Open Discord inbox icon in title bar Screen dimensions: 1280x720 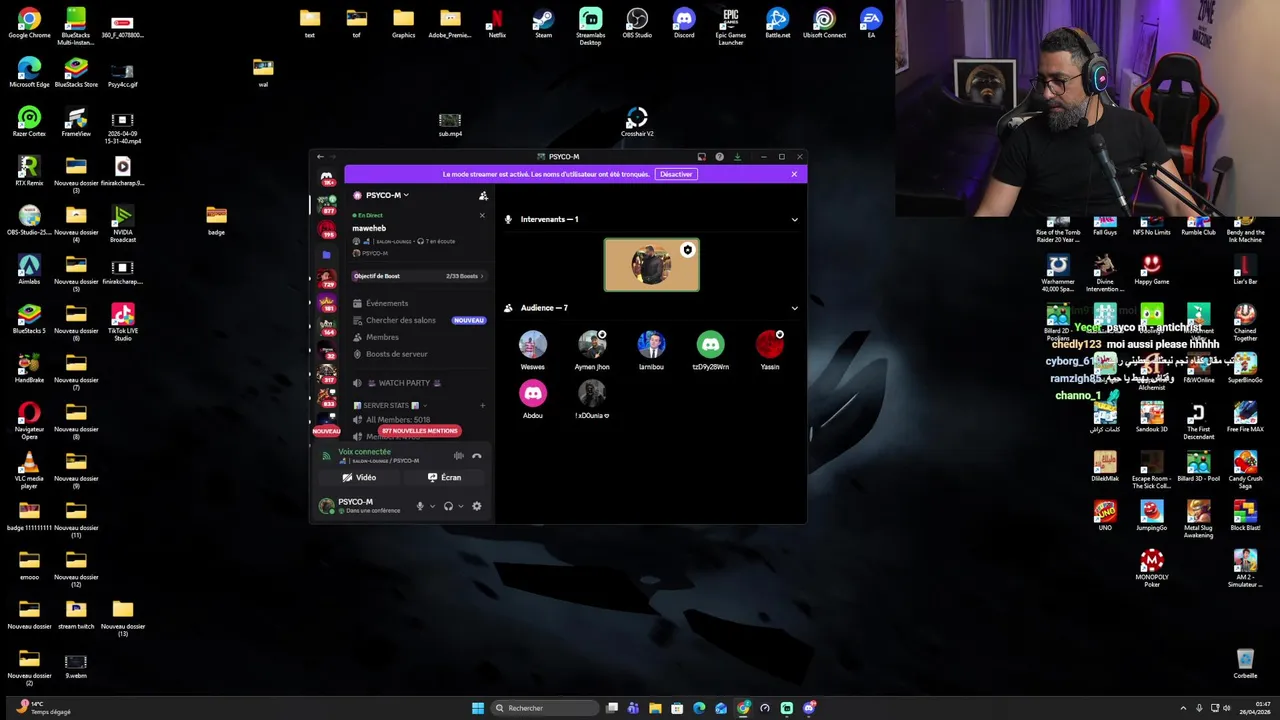(x=701, y=157)
